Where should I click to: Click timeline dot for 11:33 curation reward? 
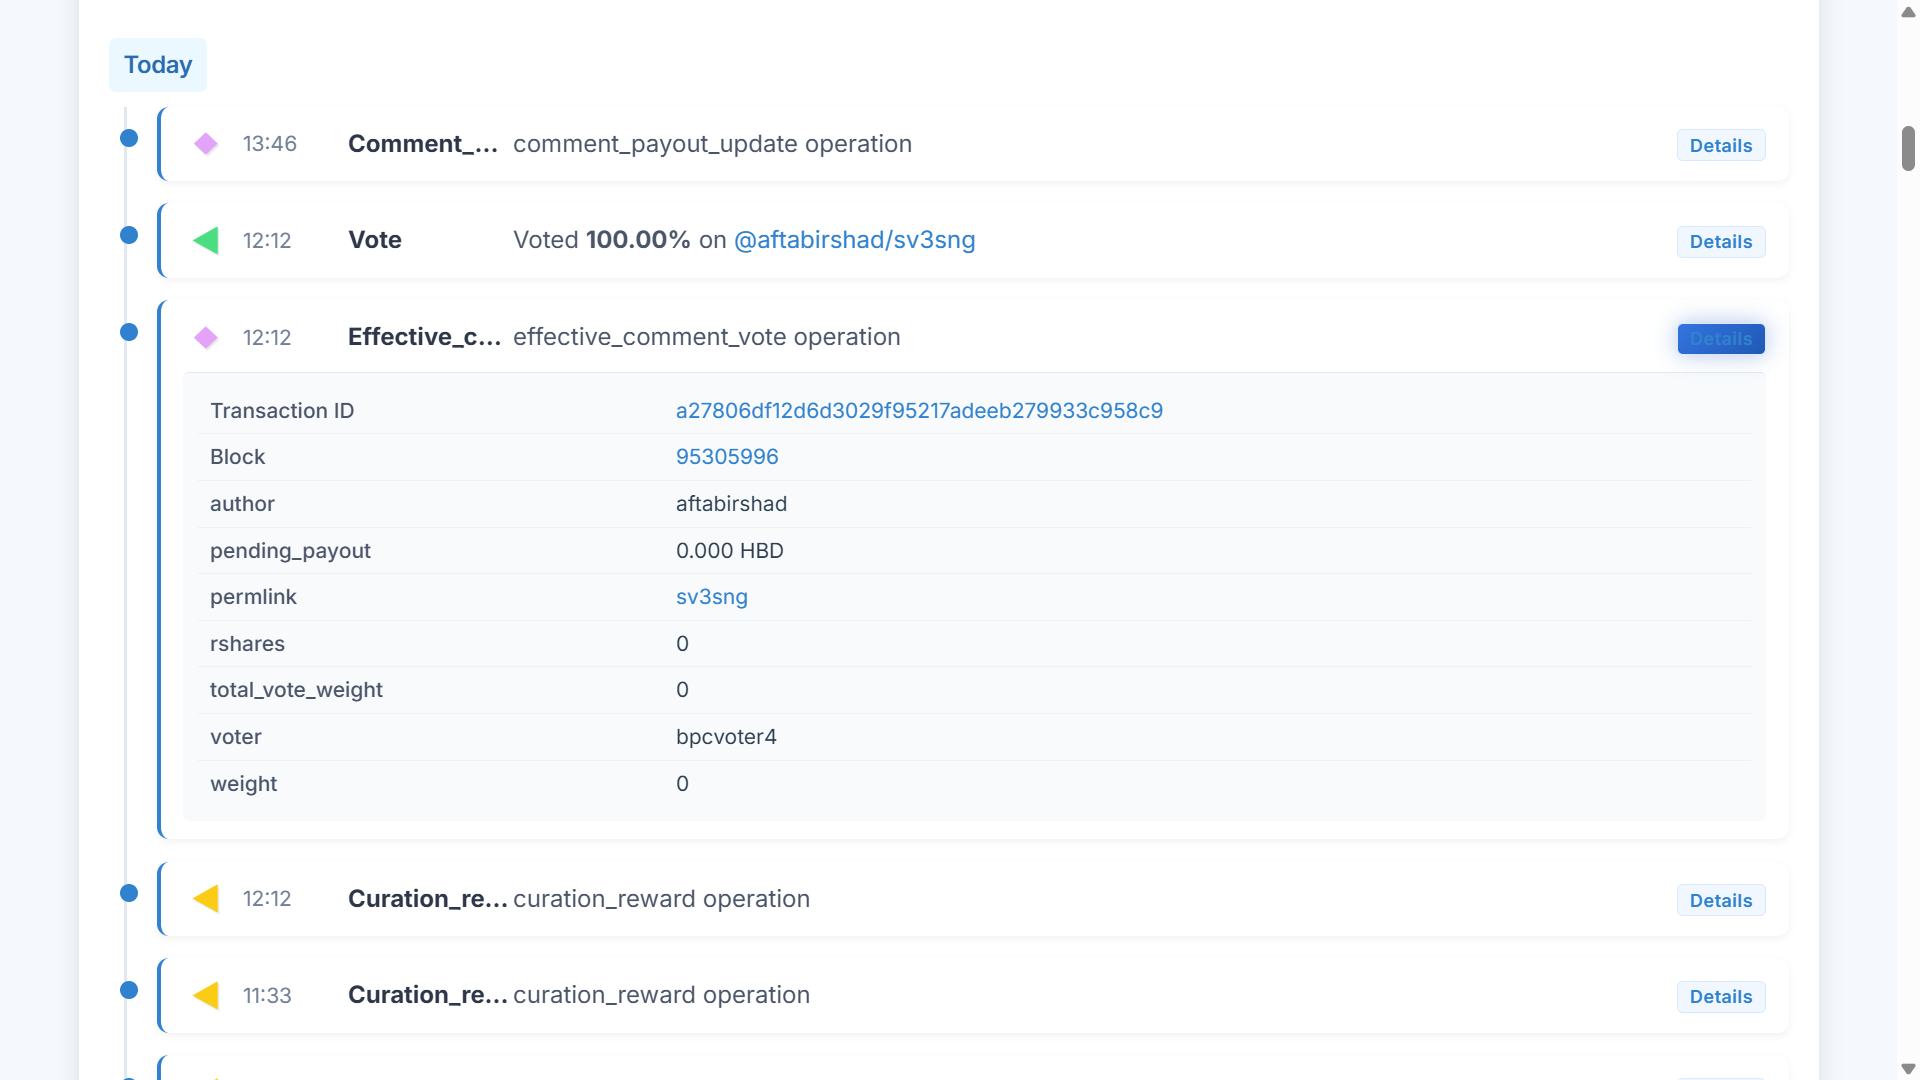[129, 990]
